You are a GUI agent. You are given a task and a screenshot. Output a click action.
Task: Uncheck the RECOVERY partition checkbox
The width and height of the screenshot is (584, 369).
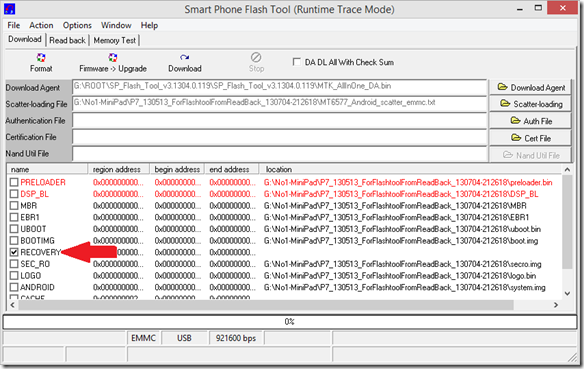click(x=14, y=252)
